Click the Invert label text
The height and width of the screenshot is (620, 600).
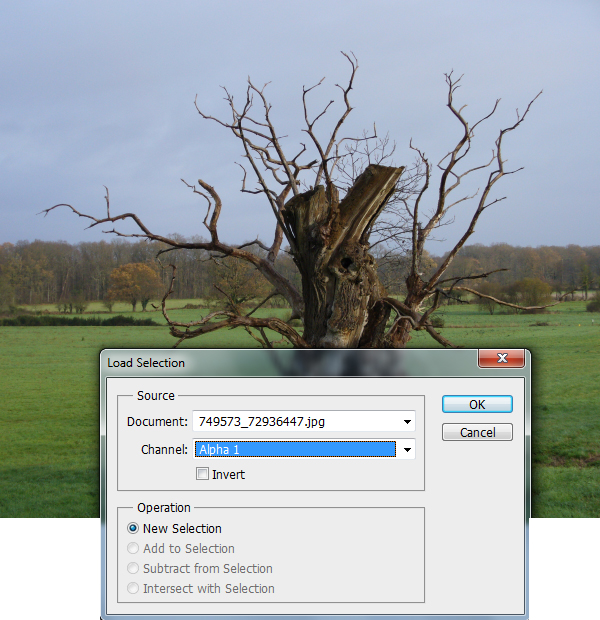pos(228,474)
